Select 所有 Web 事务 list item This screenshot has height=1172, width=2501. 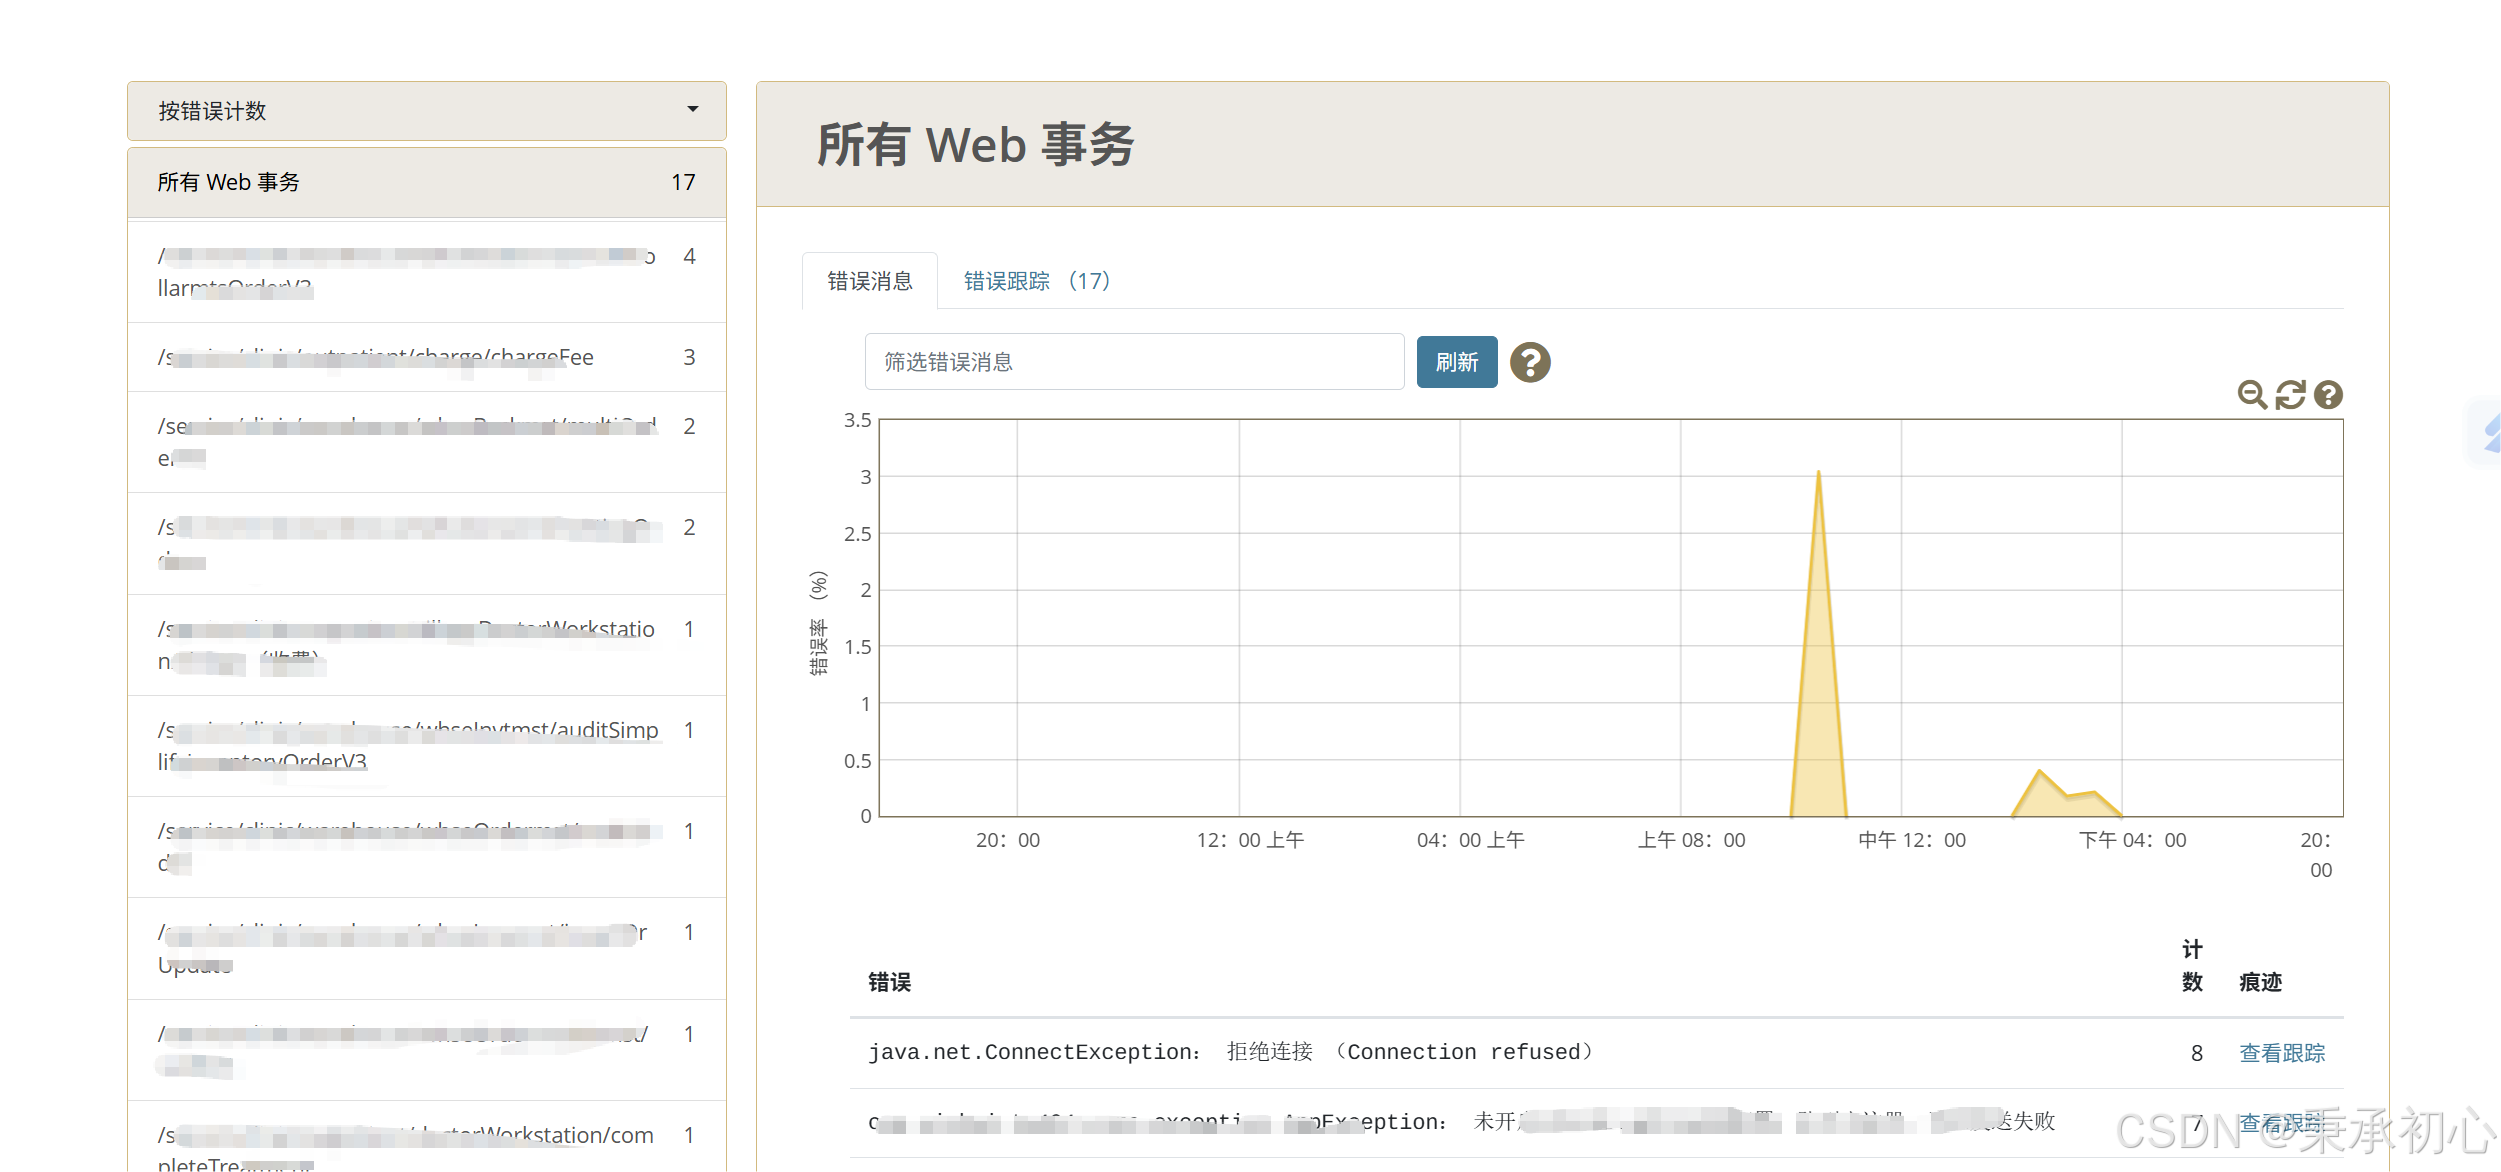coord(426,182)
